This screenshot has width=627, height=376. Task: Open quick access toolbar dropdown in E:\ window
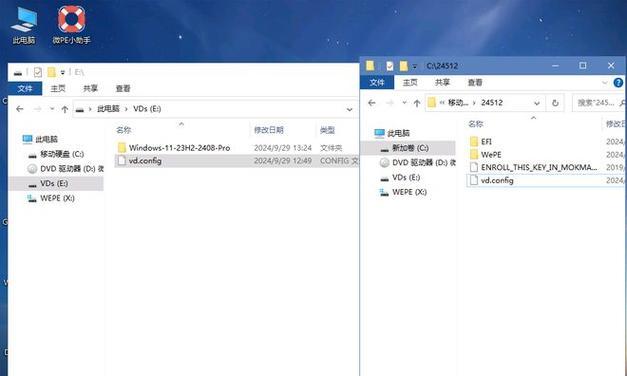point(63,73)
